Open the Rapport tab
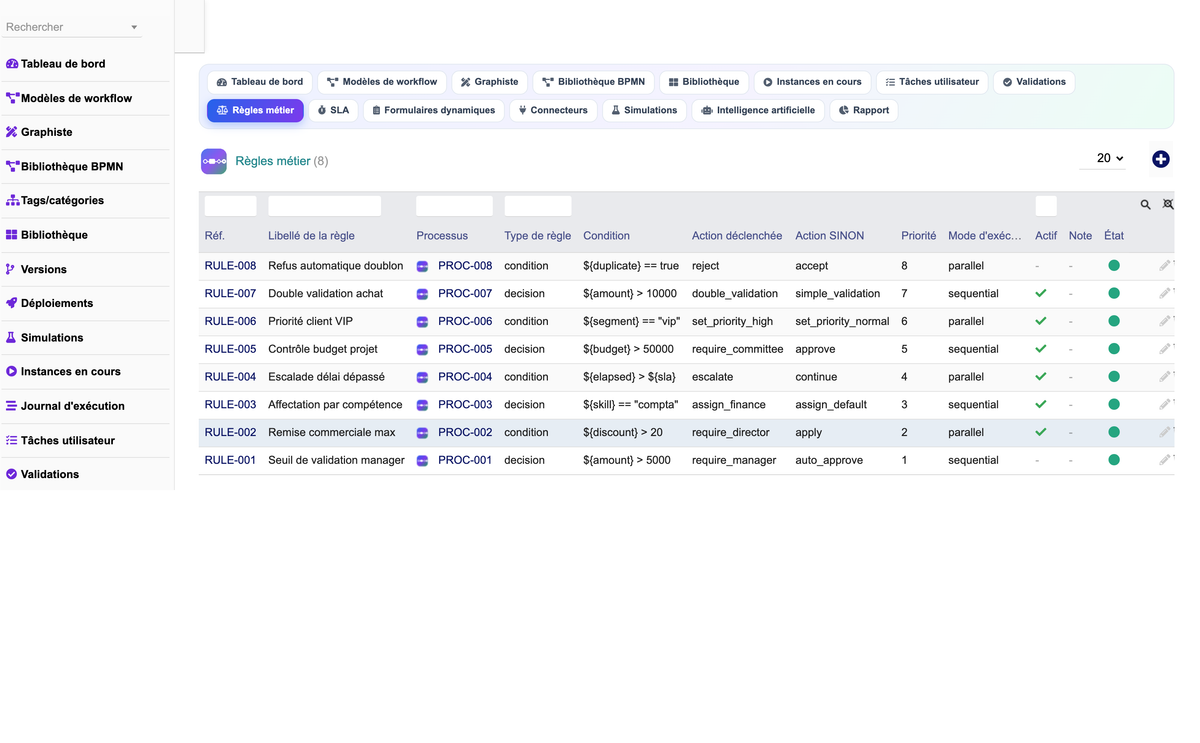Screen dimensions: 1200x743 (x=863, y=110)
